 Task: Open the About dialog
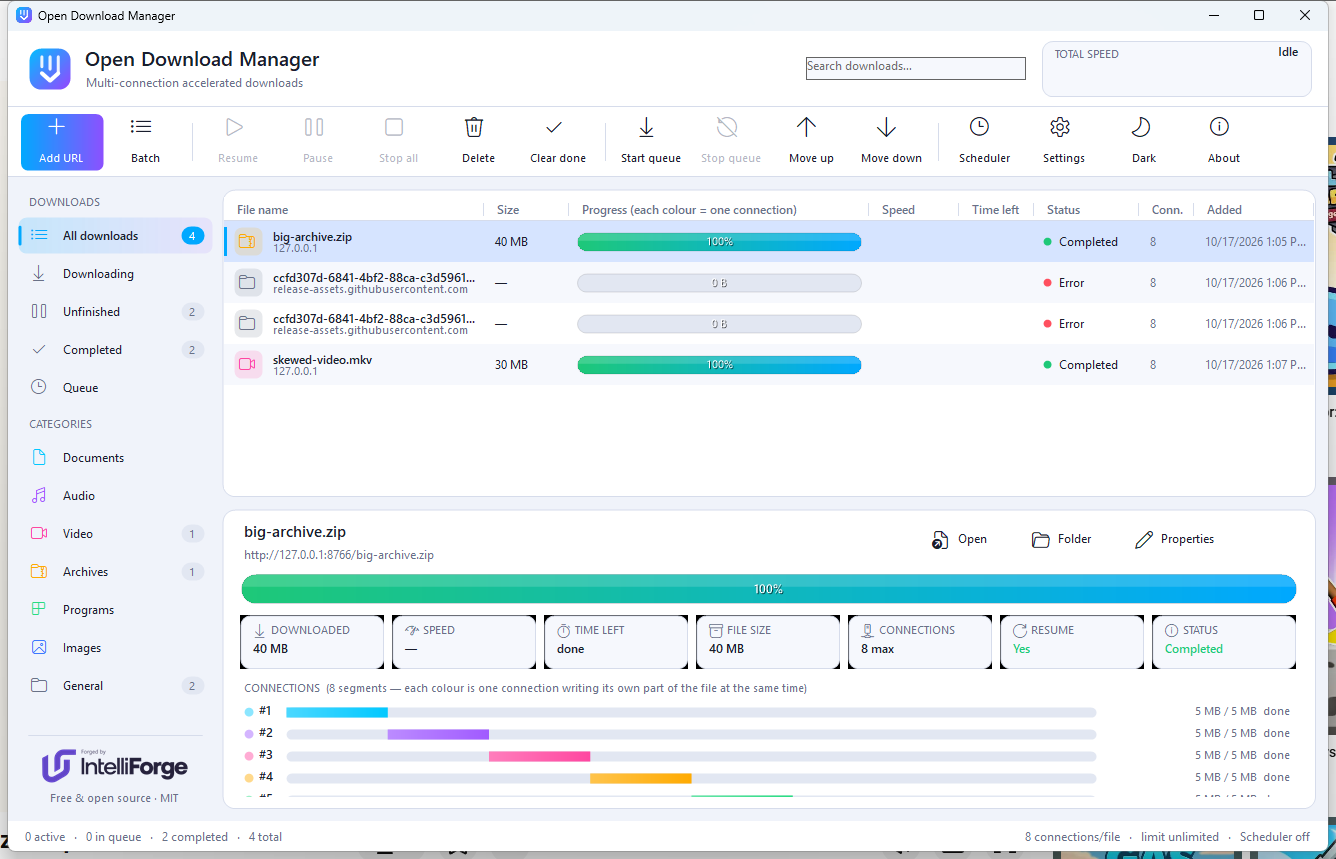[1224, 142]
